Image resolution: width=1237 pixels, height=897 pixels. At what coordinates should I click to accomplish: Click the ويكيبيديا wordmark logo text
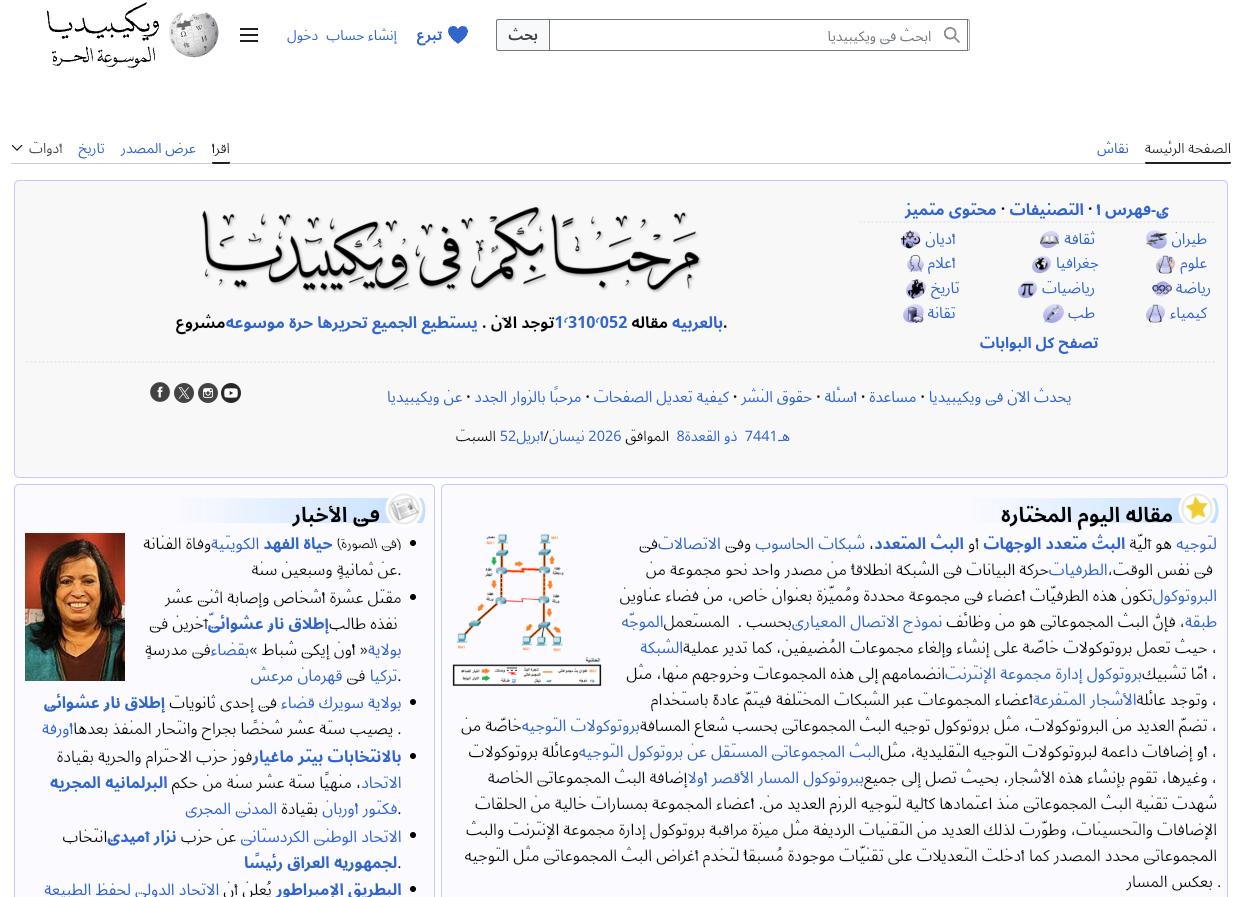103,24
